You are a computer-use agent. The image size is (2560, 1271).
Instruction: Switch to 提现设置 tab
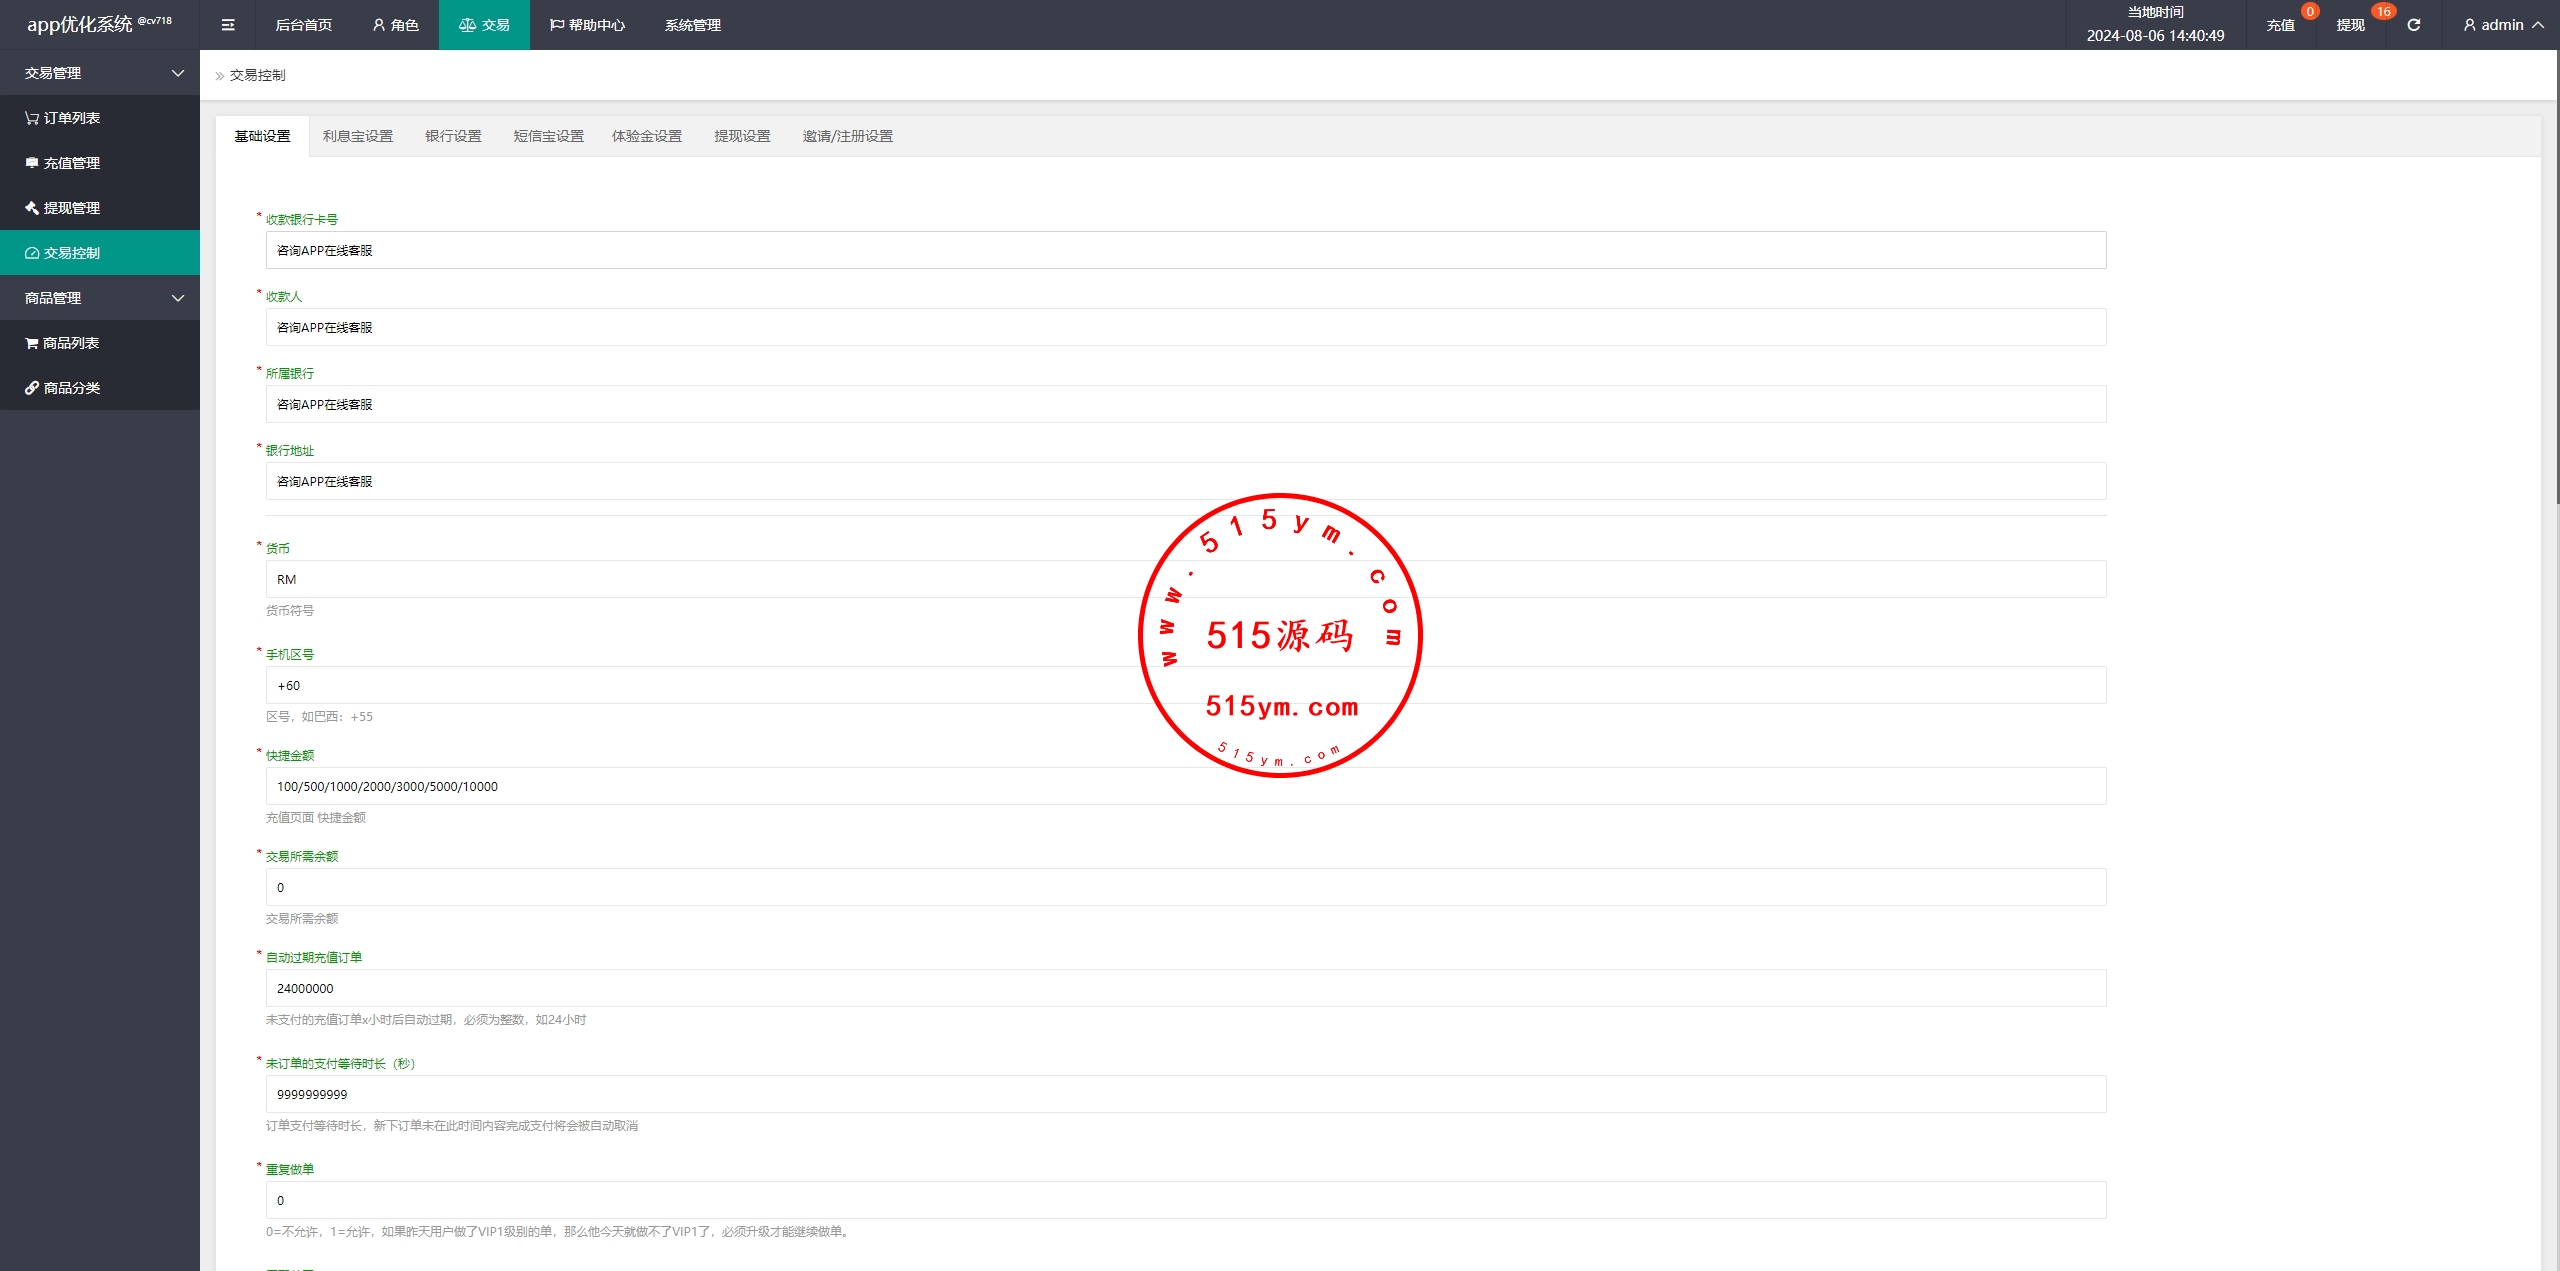point(742,136)
